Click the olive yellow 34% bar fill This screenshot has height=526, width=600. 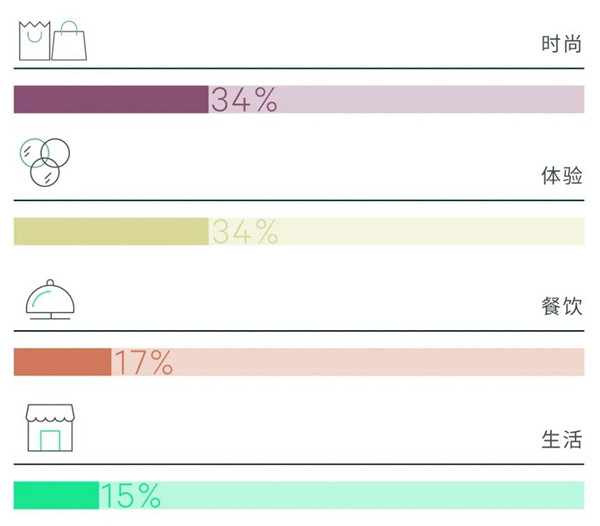pyautogui.click(x=111, y=231)
